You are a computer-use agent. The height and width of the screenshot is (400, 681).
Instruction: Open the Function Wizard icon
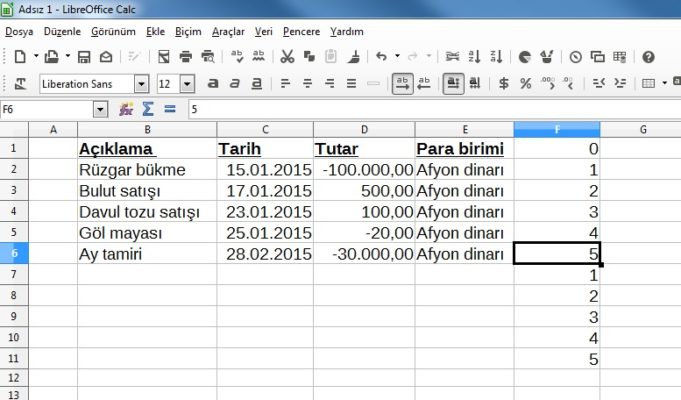pyautogui.click(x=126, y=108)
